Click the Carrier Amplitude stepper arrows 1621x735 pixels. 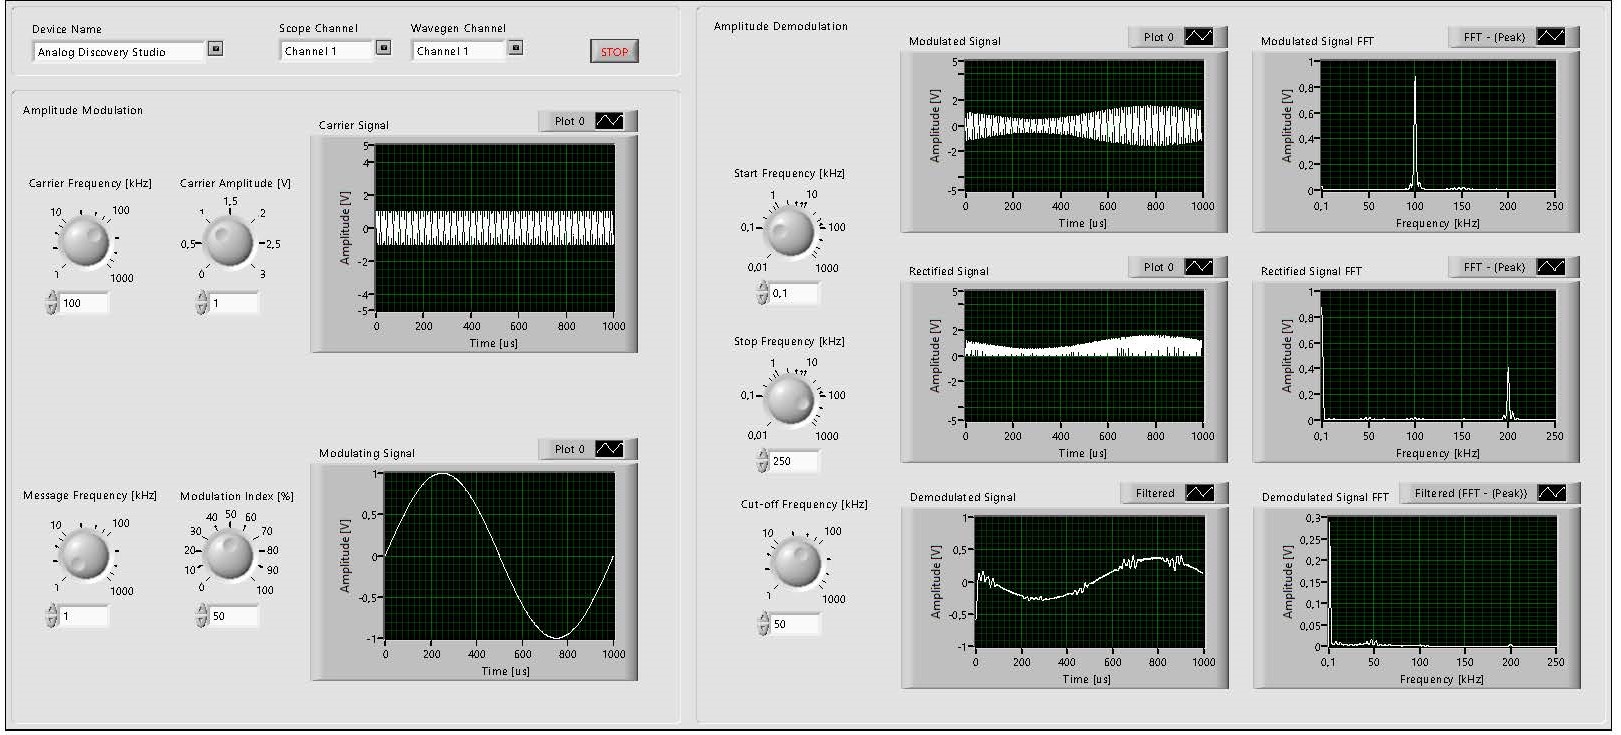[202, 303]
